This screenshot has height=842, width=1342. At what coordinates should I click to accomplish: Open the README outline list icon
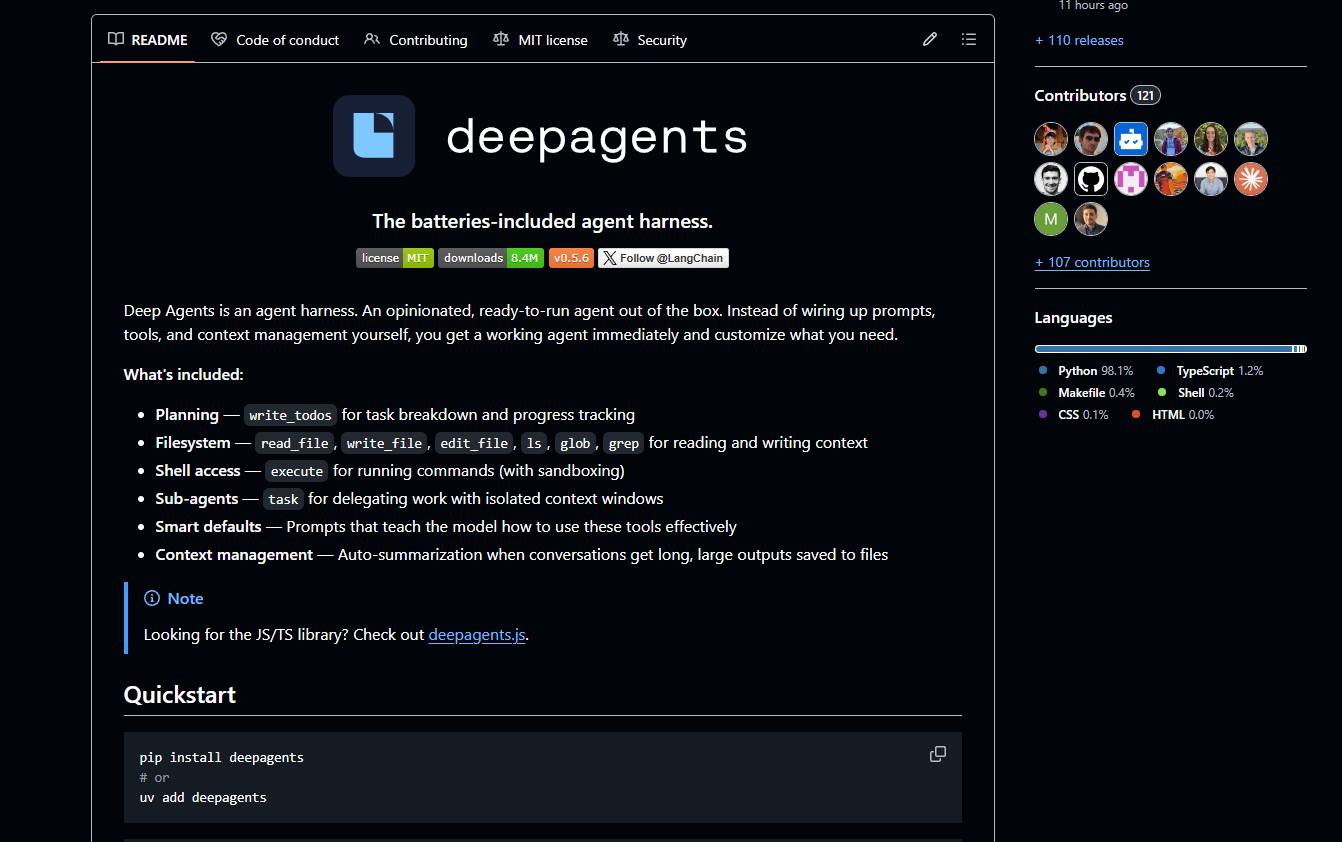969,39
